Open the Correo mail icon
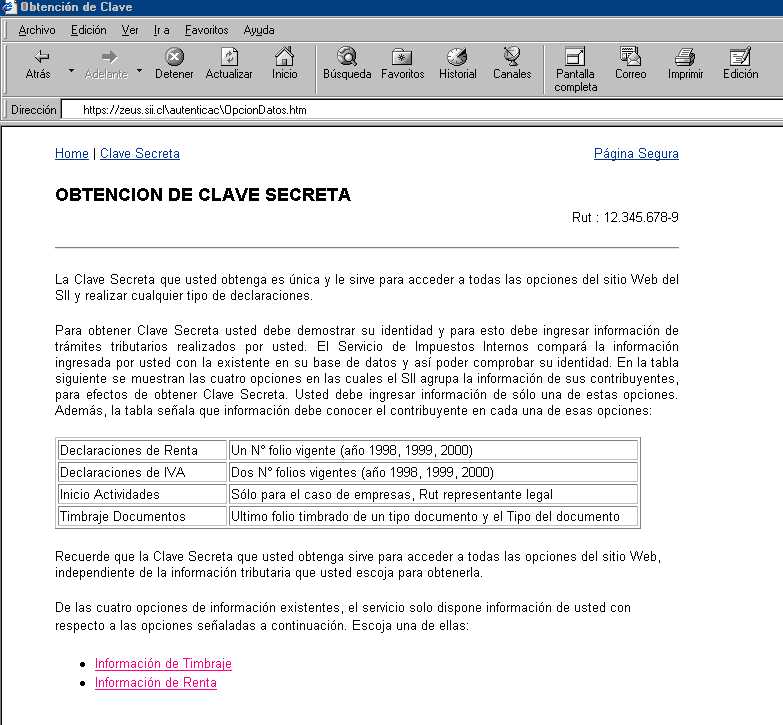 630,58
